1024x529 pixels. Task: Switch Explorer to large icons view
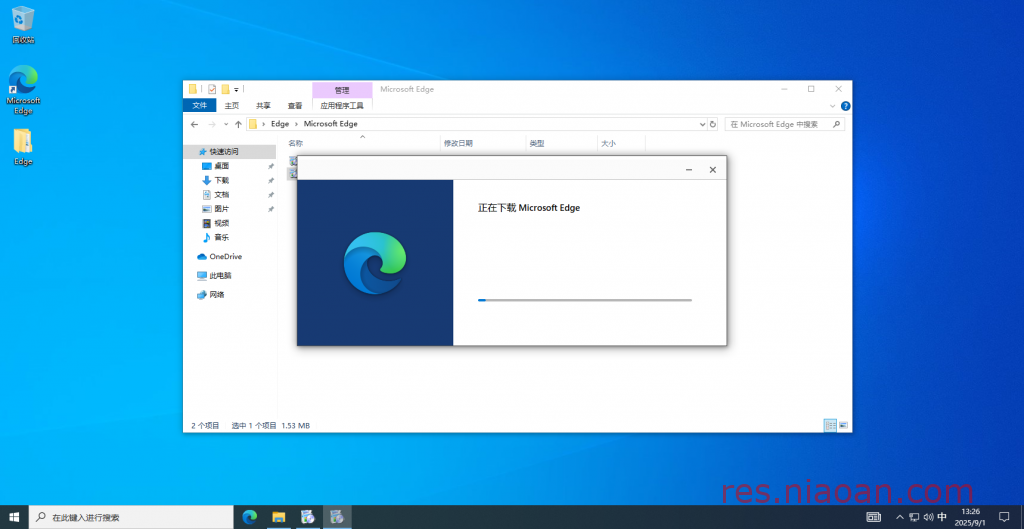pyautogui.click(x=843, y=425)
